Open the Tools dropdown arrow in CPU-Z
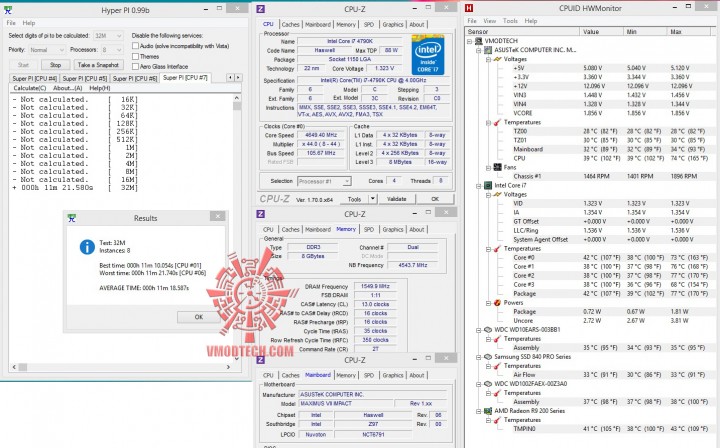This screenshot has height=448, width=720. (x=373, y=199)
